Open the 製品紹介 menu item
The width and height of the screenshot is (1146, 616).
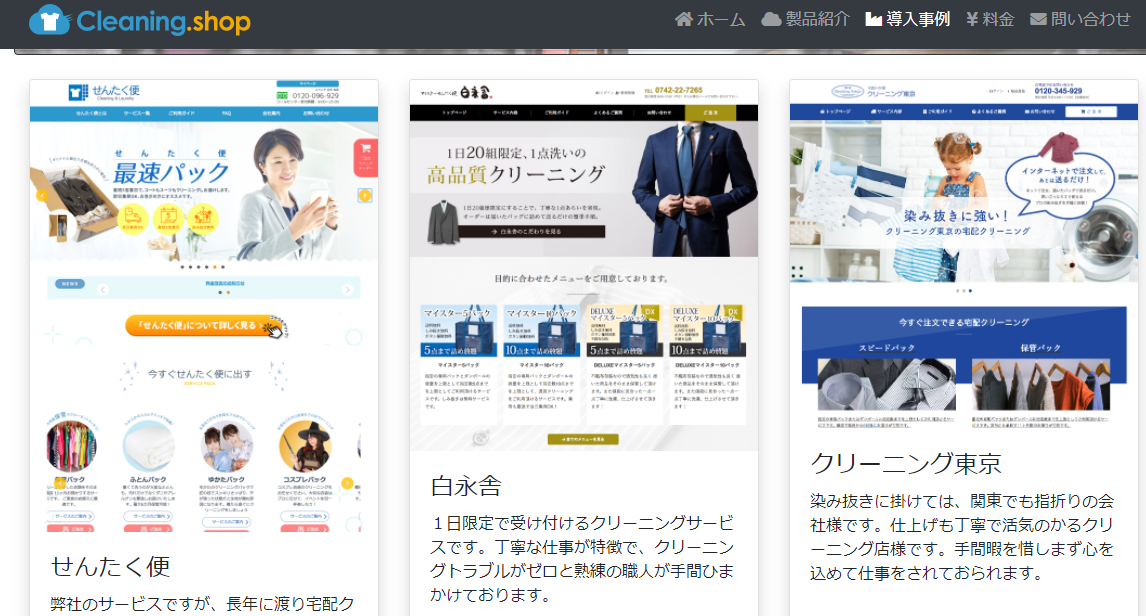point(805,19)
